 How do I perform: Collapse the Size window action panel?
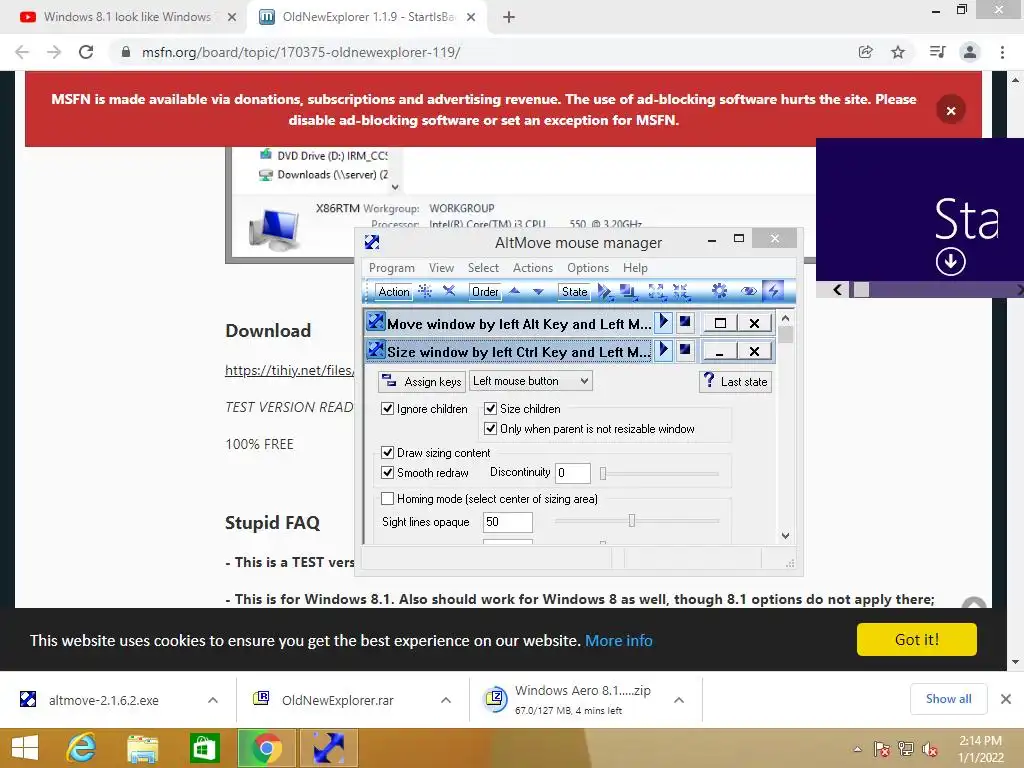point(720,352)
